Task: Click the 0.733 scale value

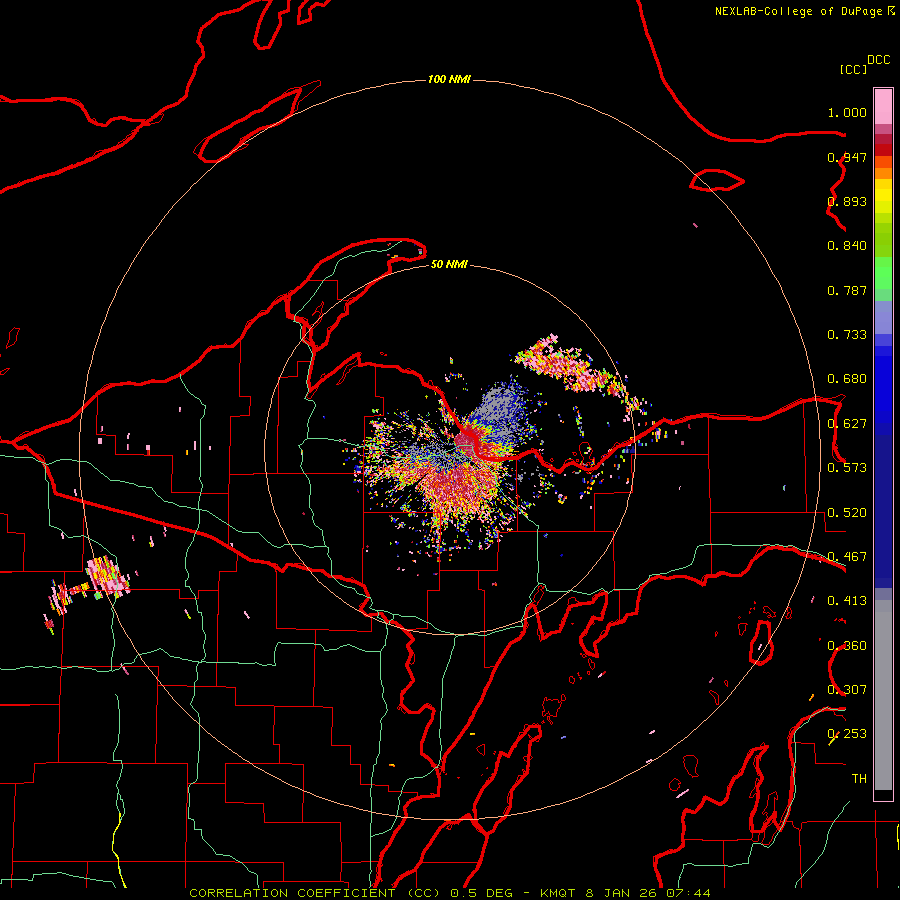Action: (847, 335)
